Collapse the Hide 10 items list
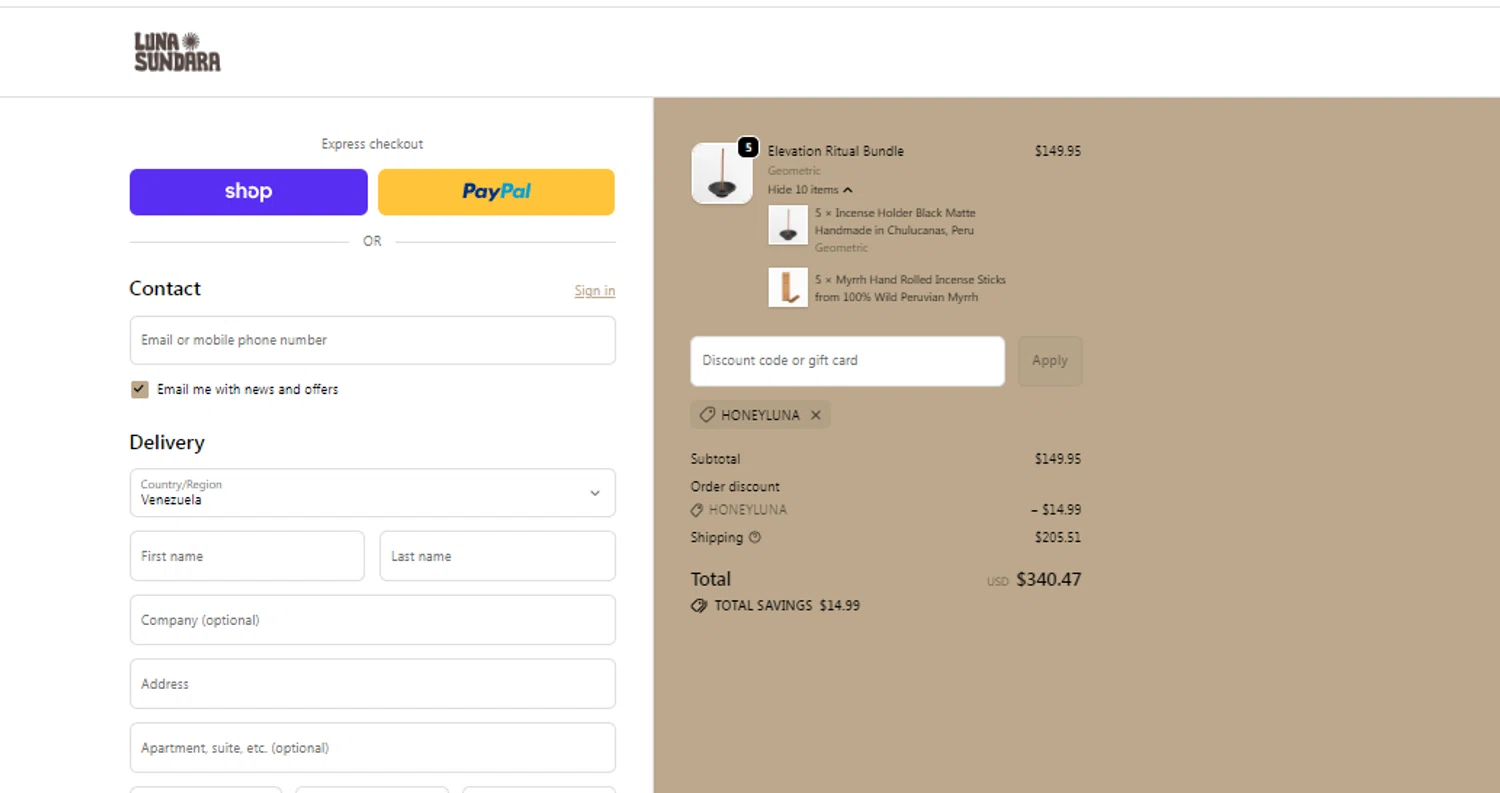Viewport: 1500px width, 793px height. pyautogui.click(x=810, y=189)
